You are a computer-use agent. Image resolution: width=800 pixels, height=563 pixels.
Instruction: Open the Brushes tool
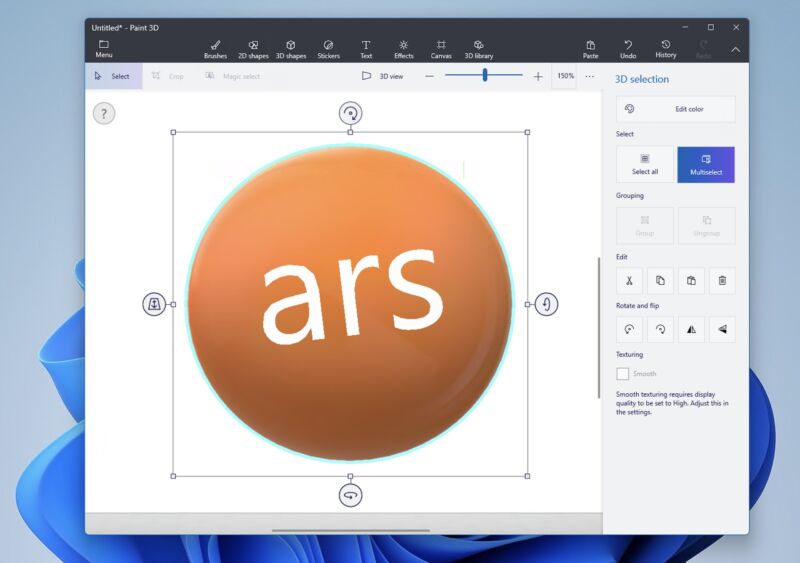(x=215, y=49)
